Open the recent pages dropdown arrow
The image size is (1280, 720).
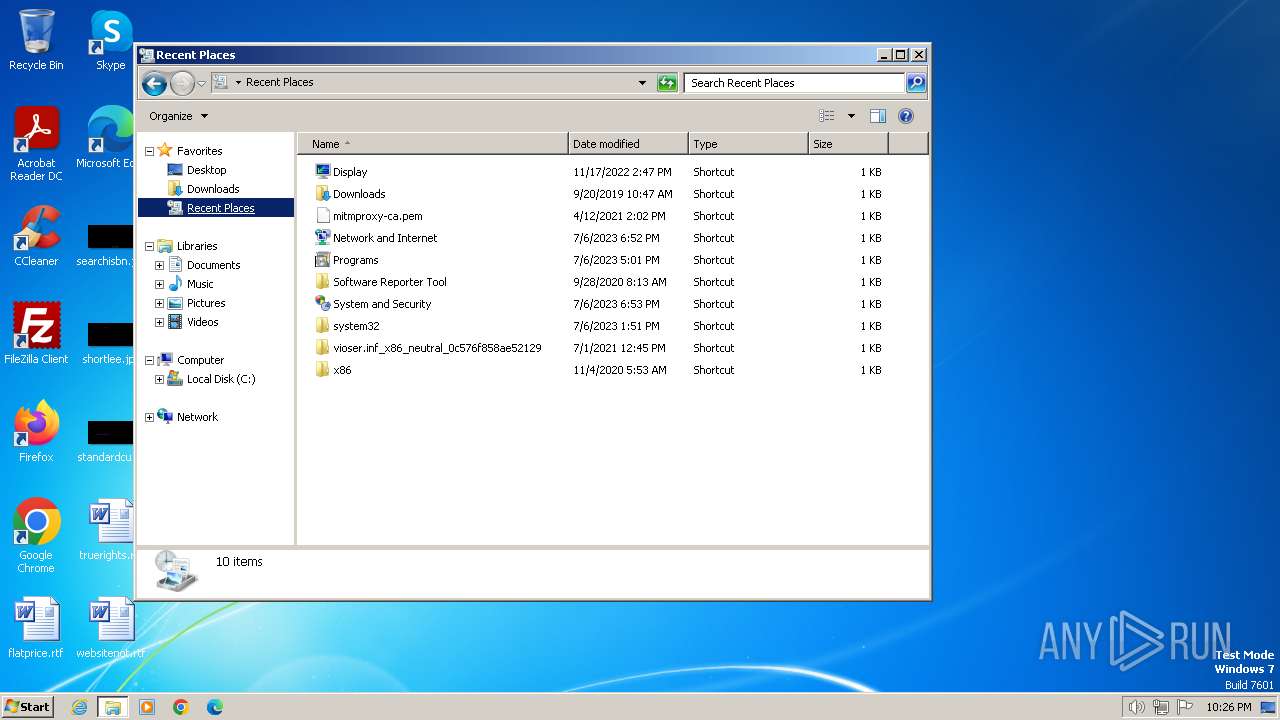pos(202,83)
